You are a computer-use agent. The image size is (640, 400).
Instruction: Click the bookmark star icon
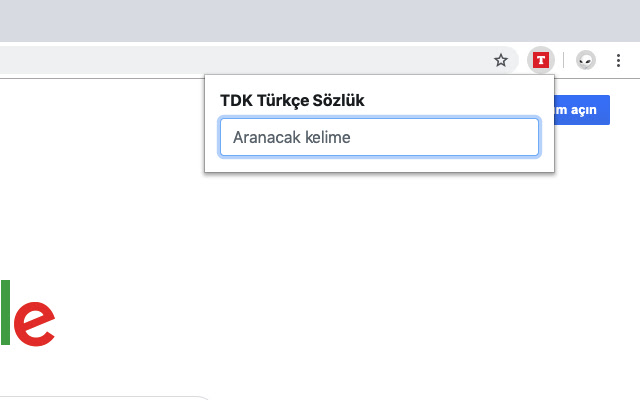[x=501, y=60]
